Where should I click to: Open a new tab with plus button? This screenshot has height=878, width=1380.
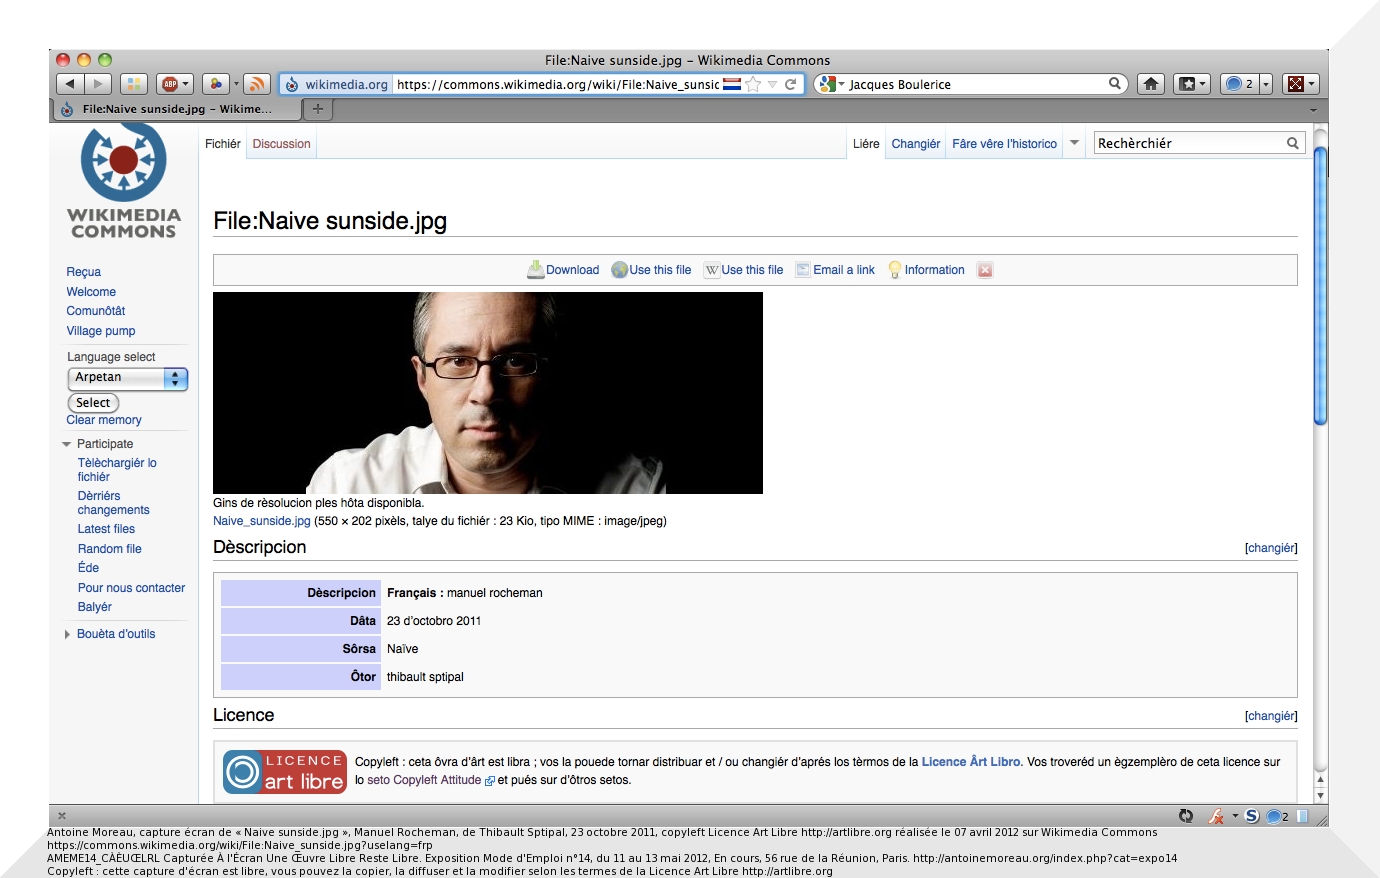(x=317, y=109)
